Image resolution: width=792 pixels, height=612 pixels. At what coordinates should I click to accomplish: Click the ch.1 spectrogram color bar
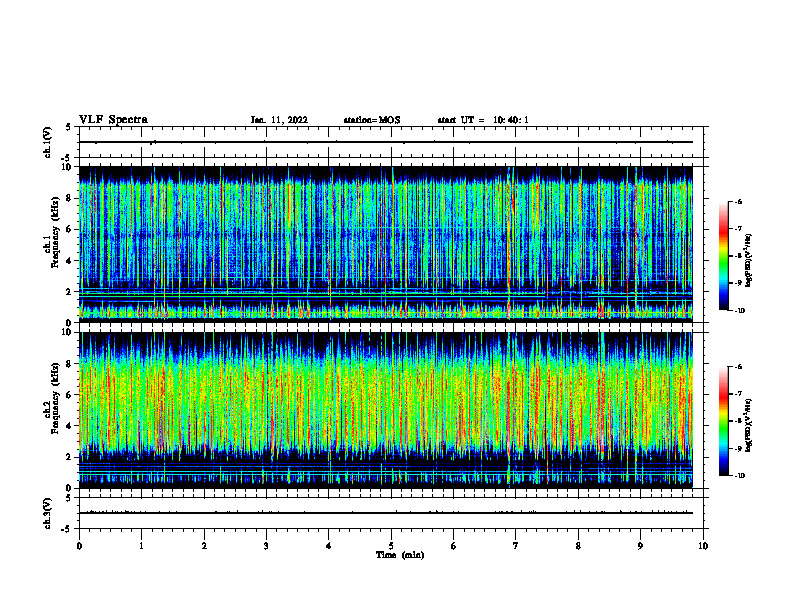pyautogui.click(x=723, y=256)
